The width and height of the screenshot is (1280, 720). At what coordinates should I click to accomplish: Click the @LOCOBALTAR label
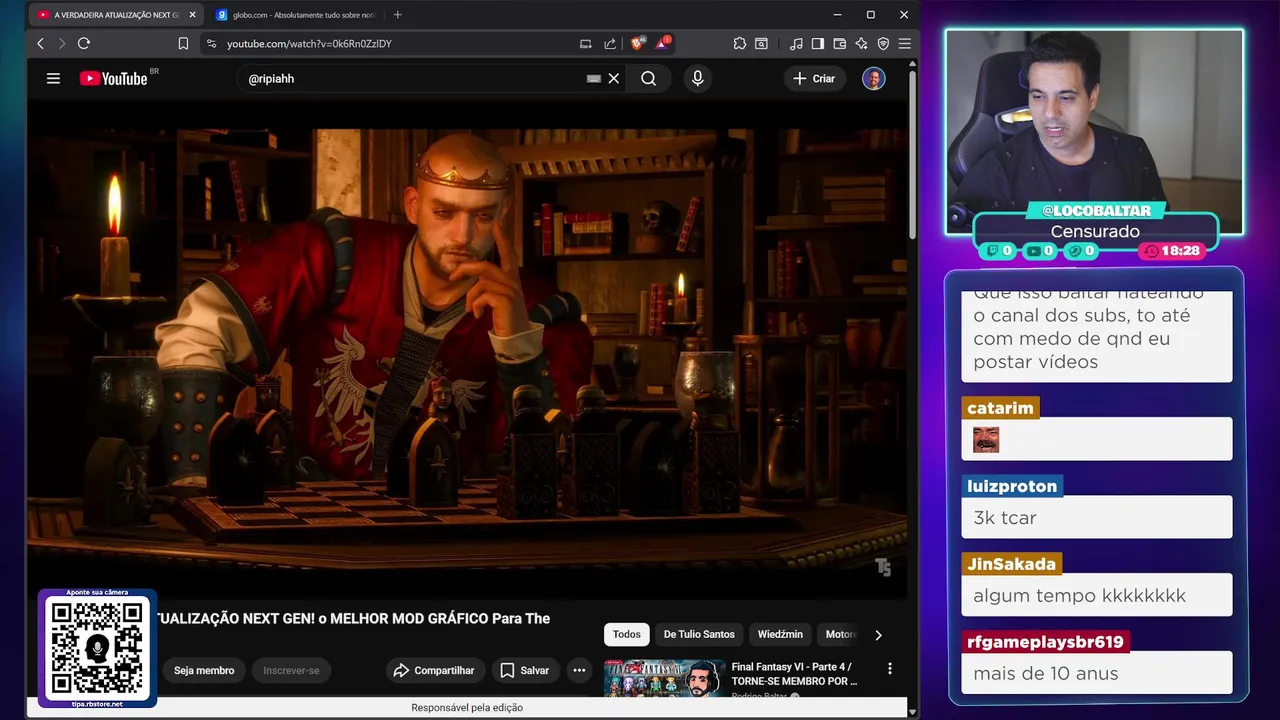1095,210
